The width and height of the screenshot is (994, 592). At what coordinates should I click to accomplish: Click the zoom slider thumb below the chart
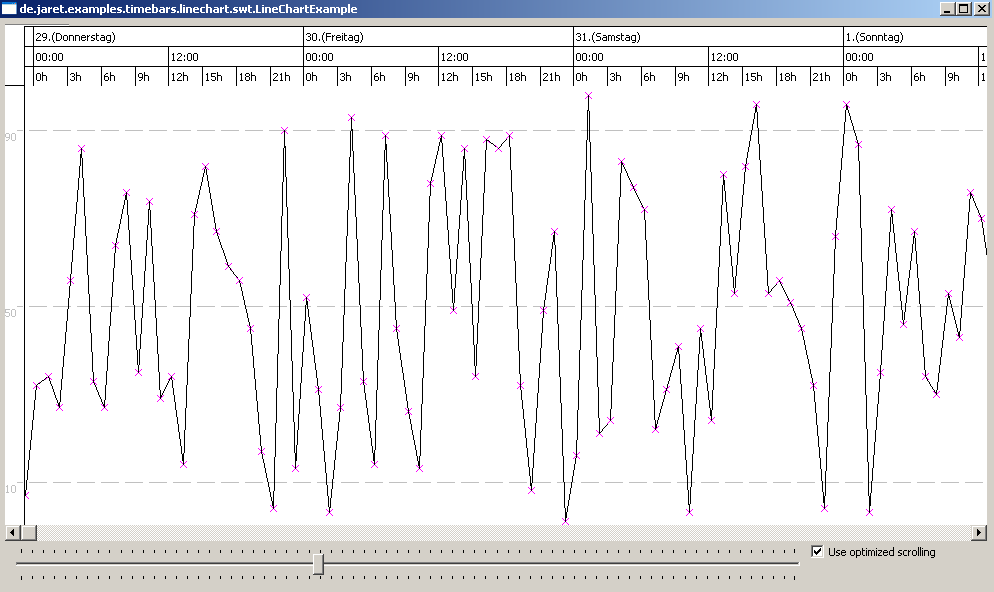[318, 564]
